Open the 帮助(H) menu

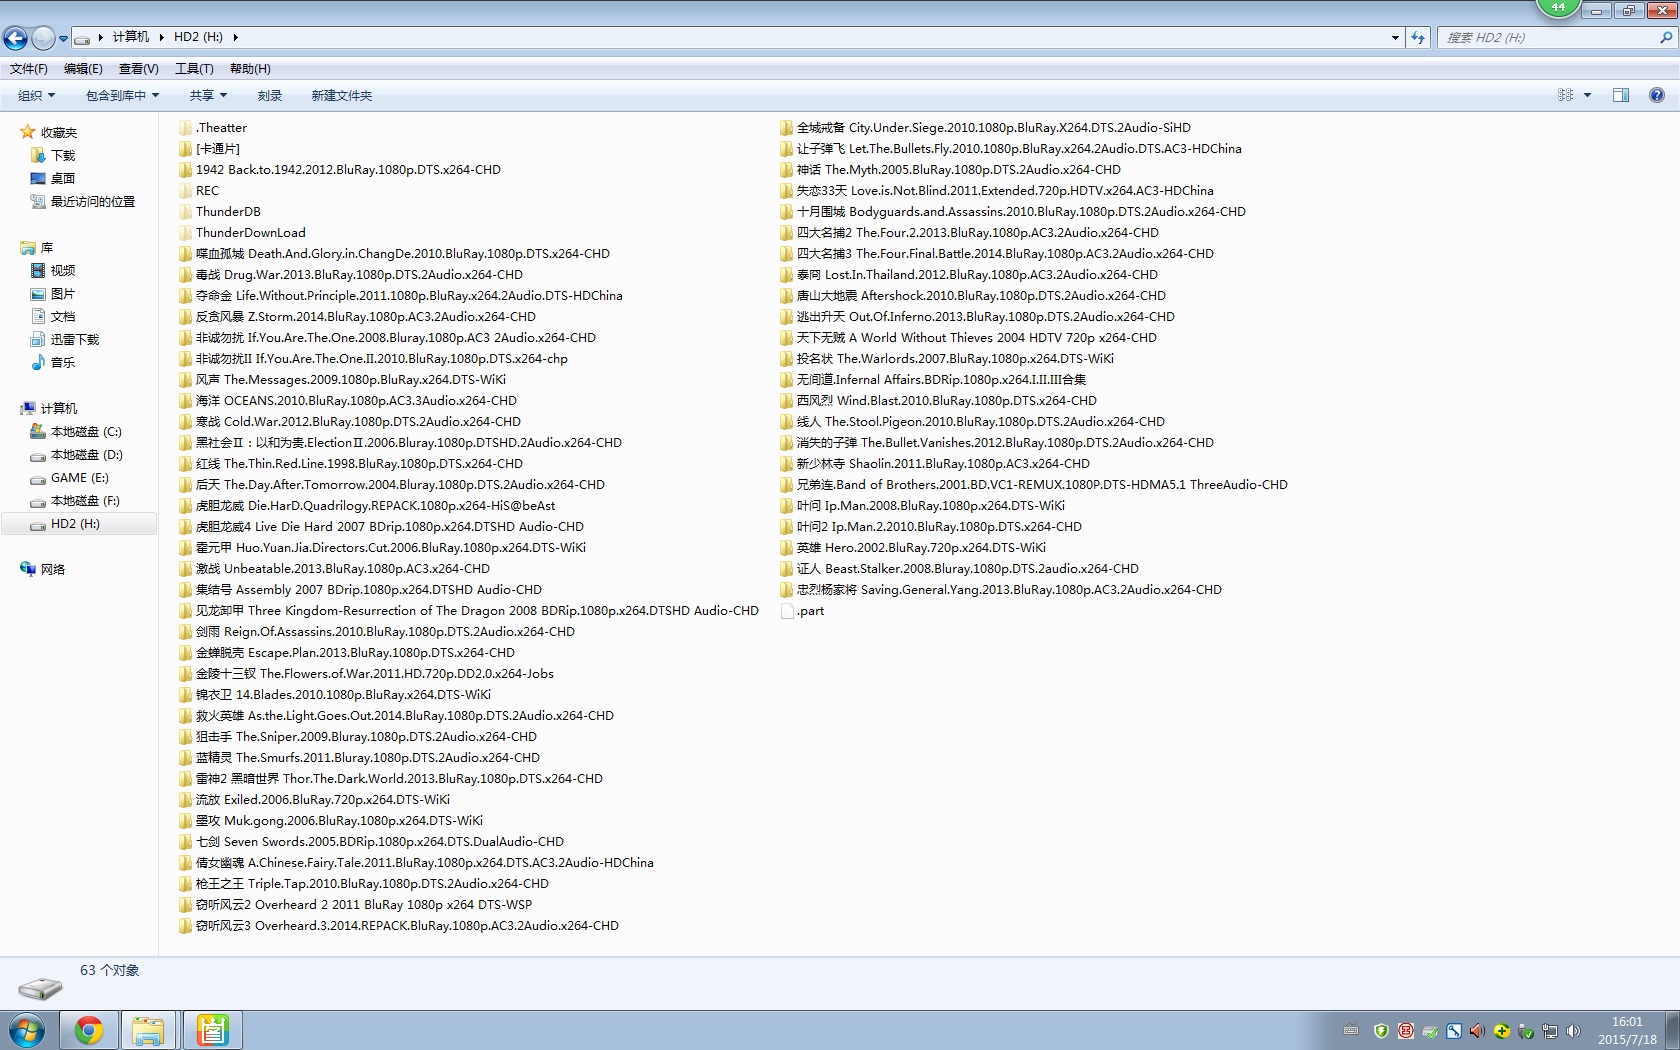pyautogui.click(x=250, y=69)
